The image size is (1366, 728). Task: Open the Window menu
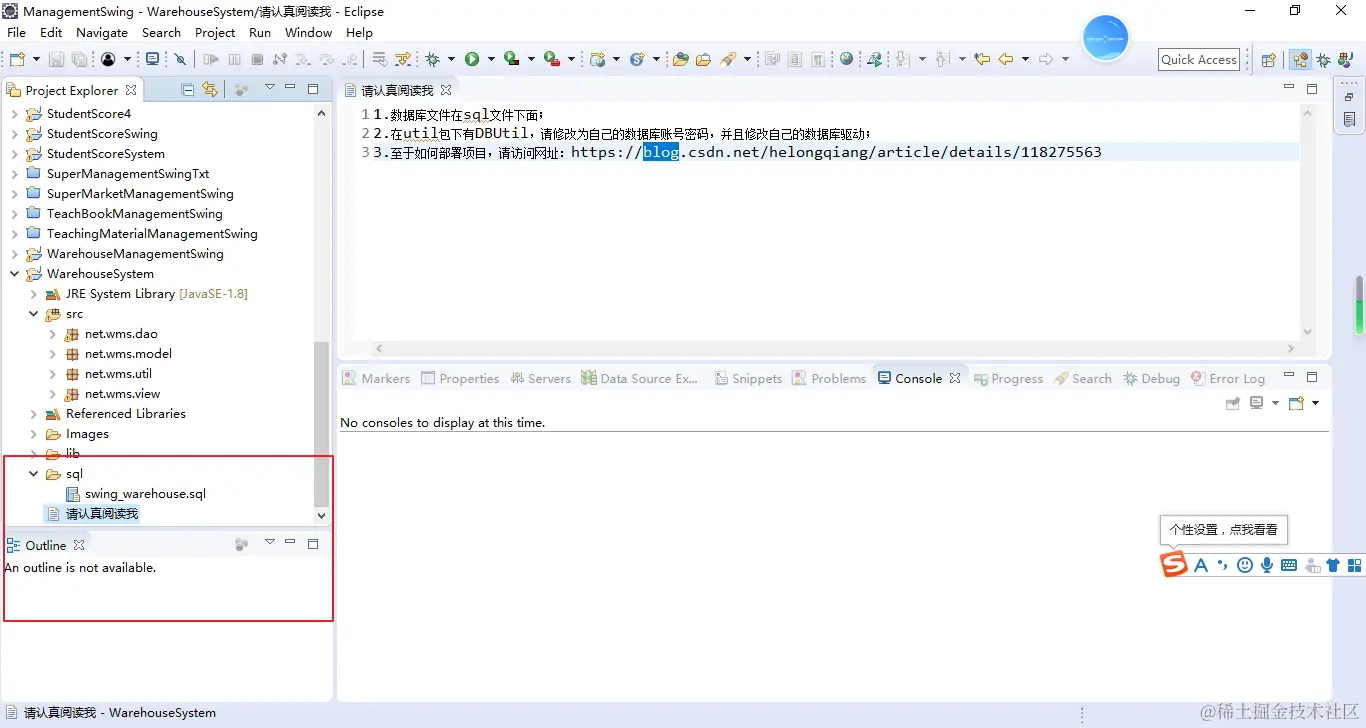click(x=308, y=32)
